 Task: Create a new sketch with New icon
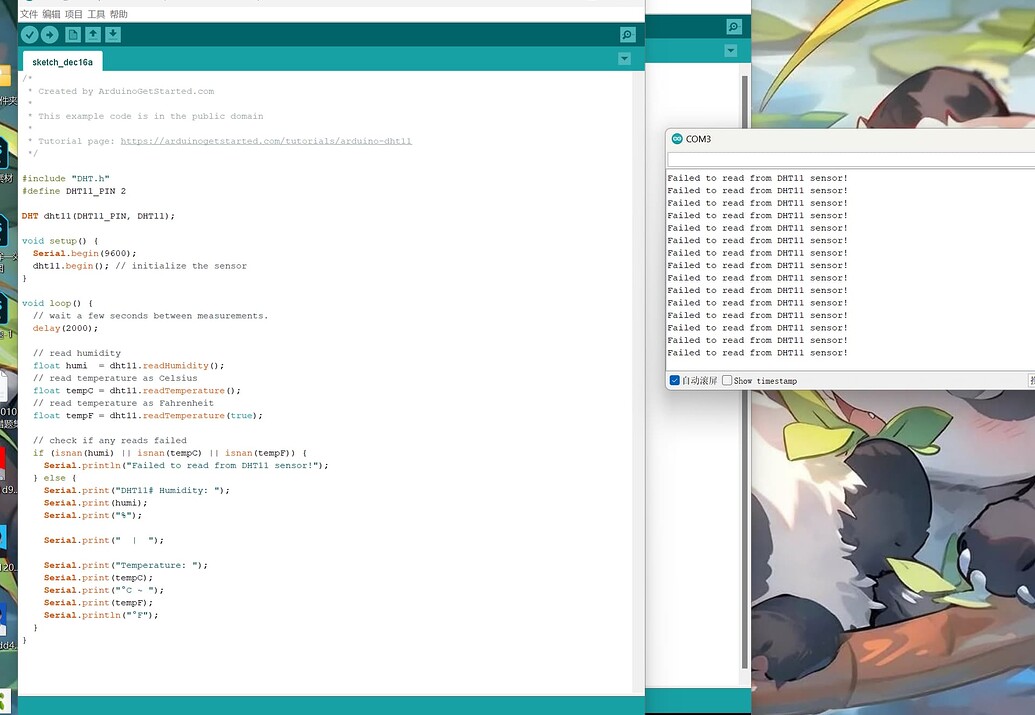[x=73, y=34]
